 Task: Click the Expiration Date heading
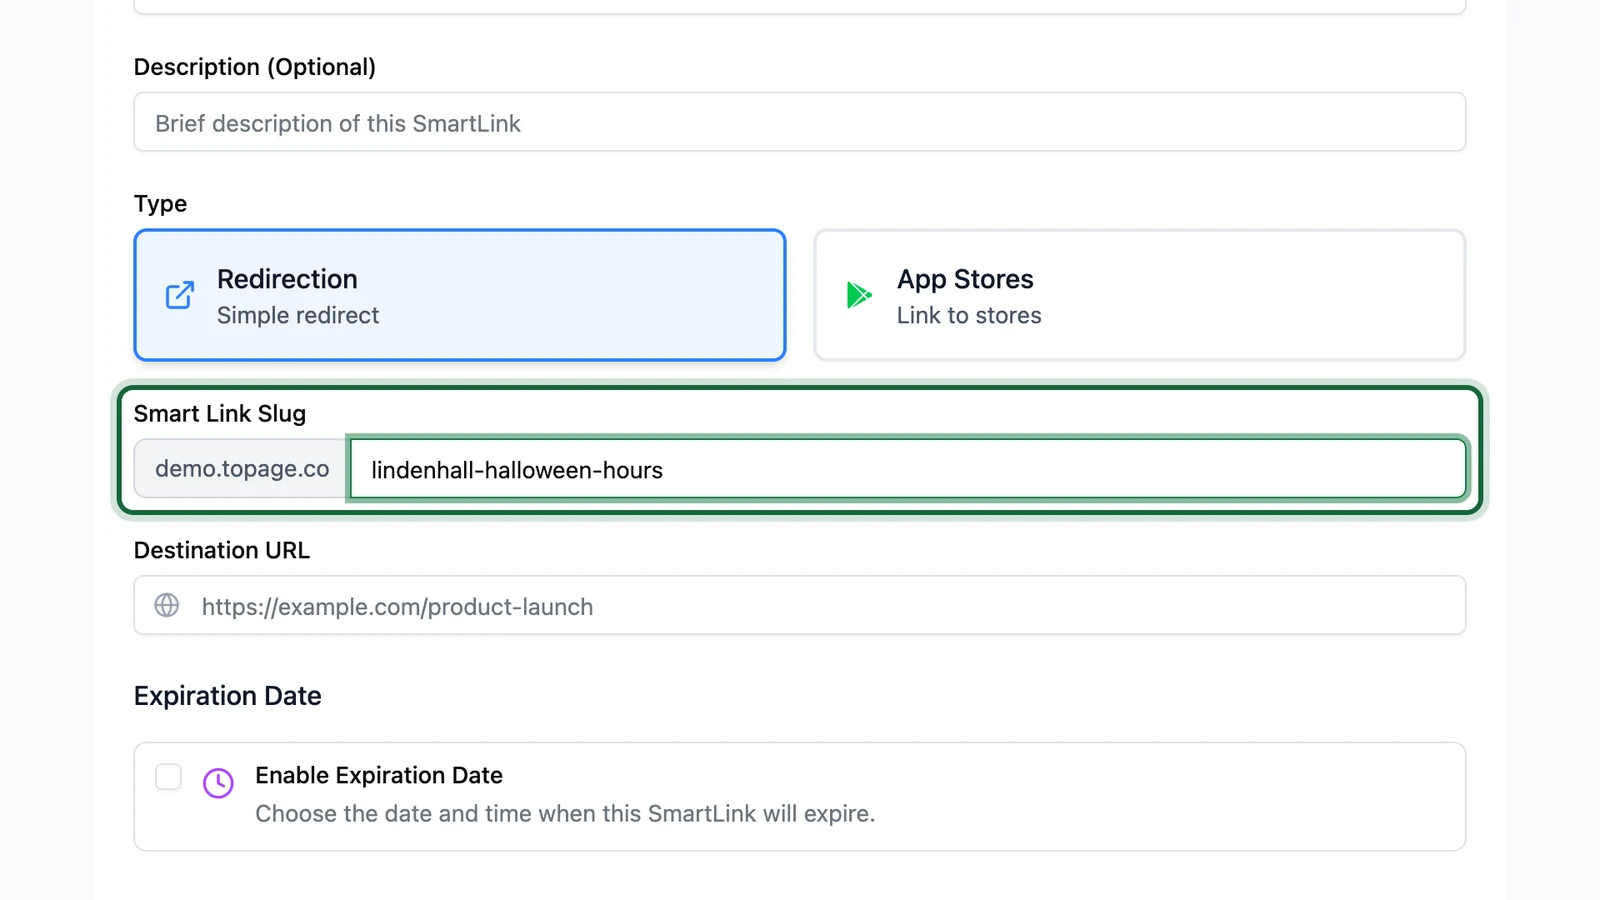pos(228,696)
